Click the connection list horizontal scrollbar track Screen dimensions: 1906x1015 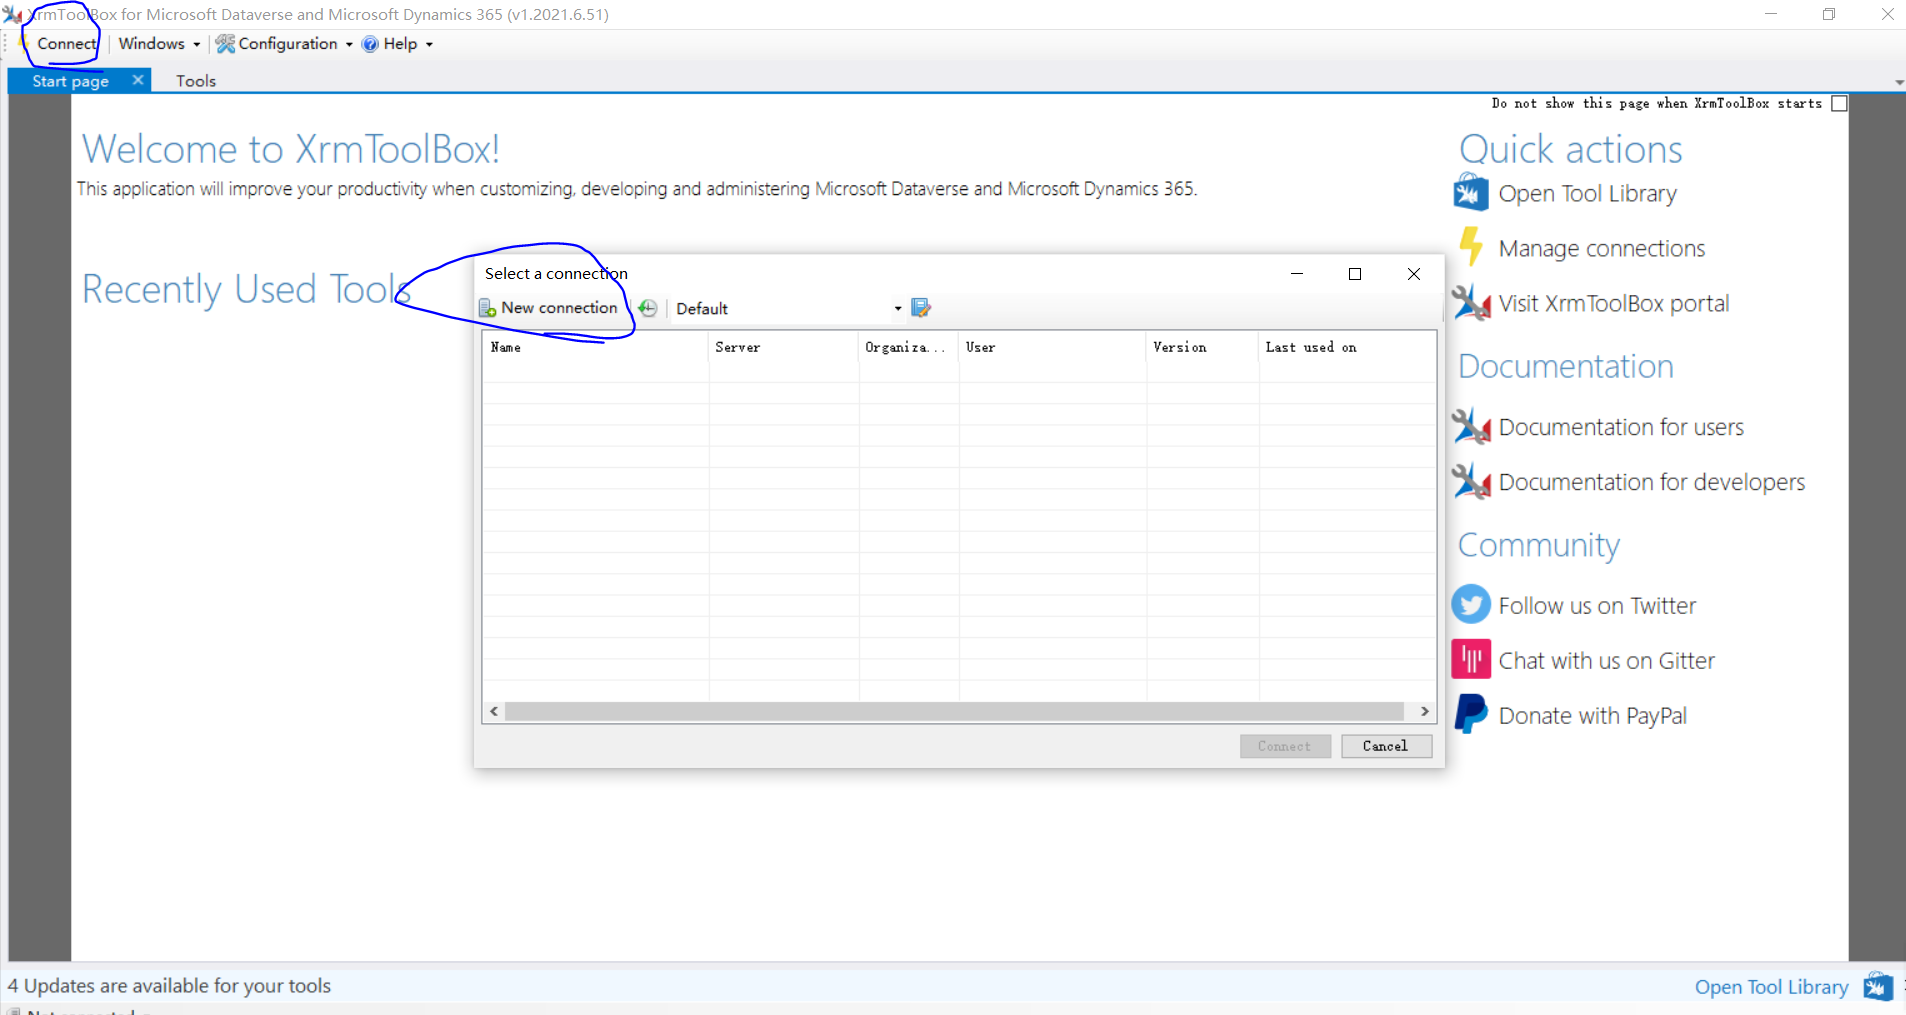point(955,711)
